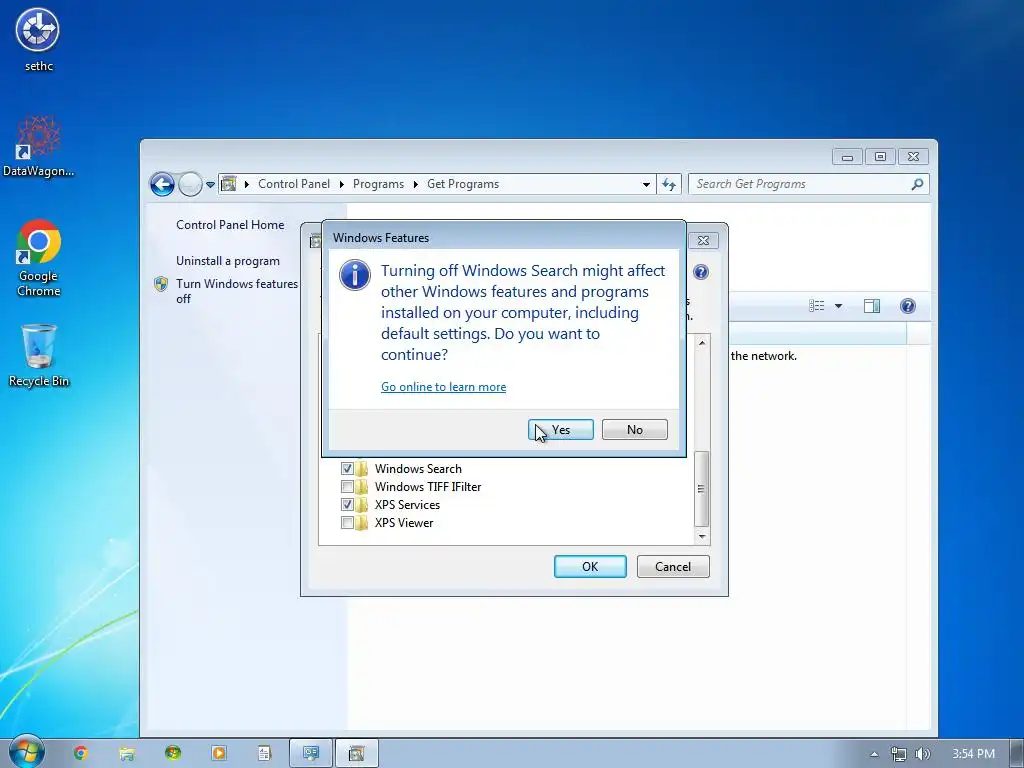Toggle the preview pane icon

click(x=872, y=306)
